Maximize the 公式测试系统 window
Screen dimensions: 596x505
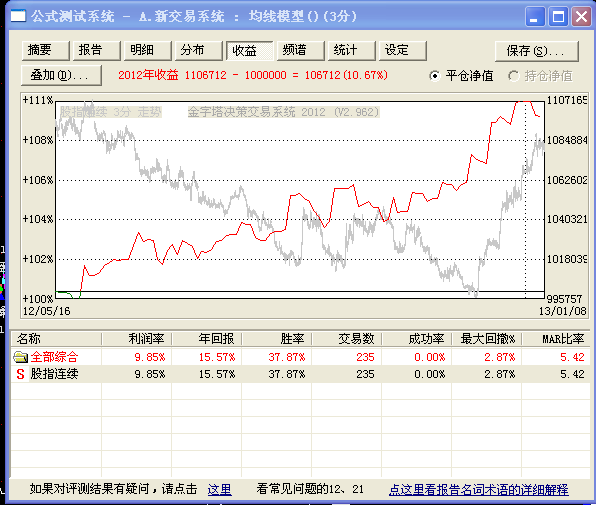click(558, 16)
